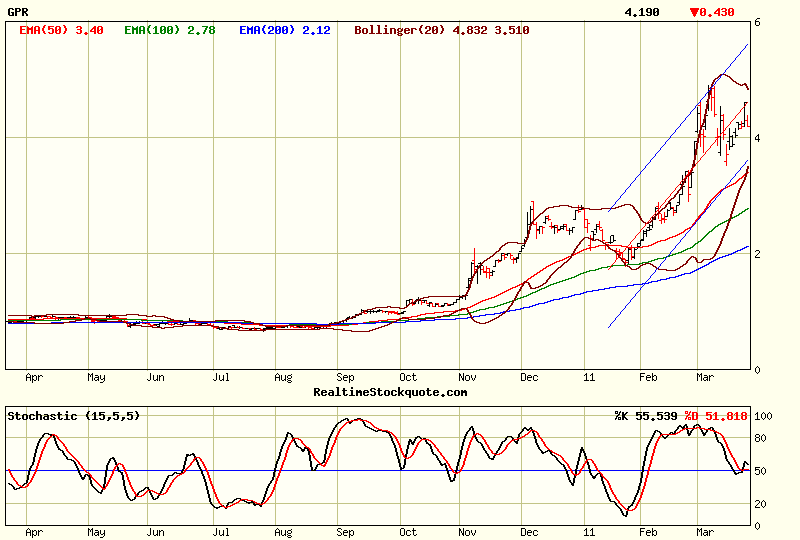Click the stochastic axis label 20
This screenshot has width=800, height=540.
(x=760, y=504)
